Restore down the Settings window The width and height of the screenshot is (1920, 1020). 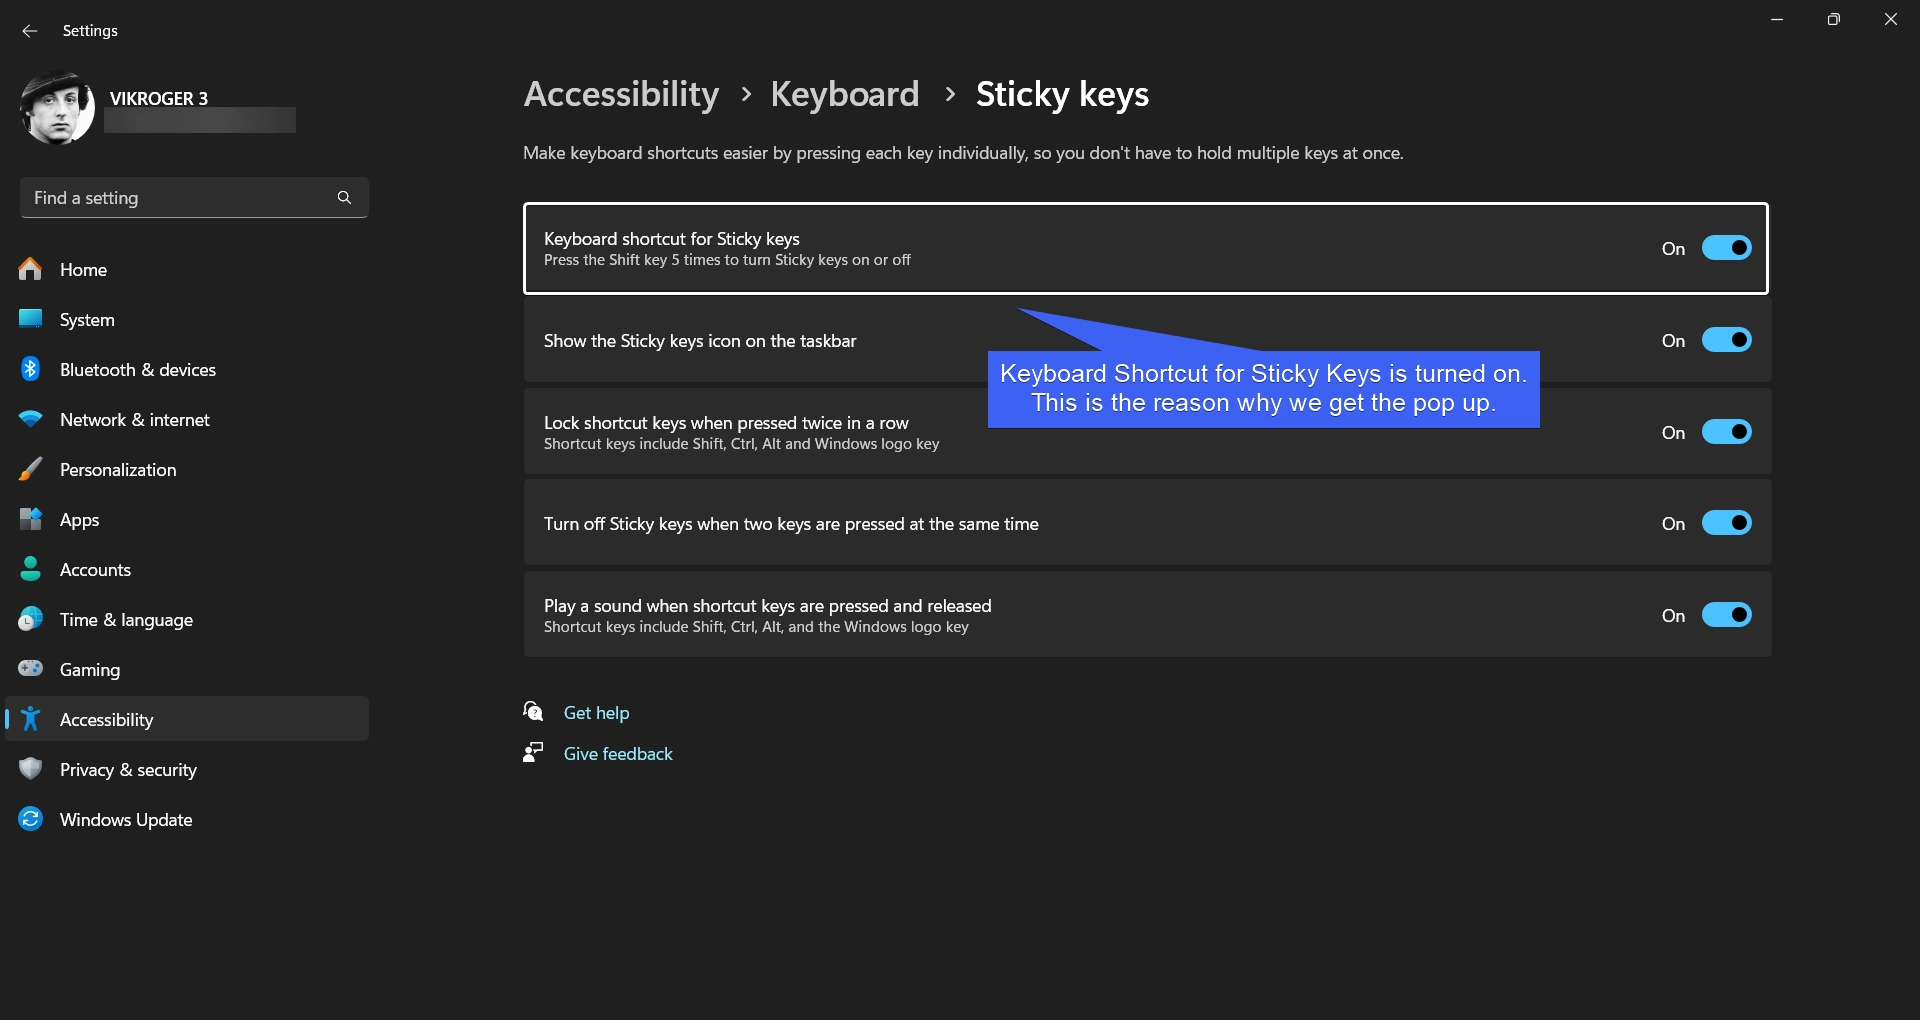click(x=1833, y=19)
